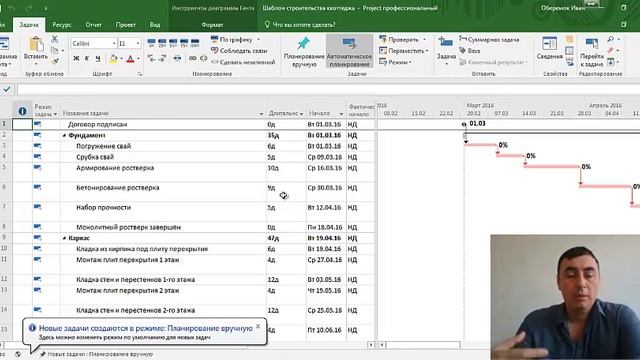Screen dimensions: 640x360
Task: Toggle Underline (Ч) formatting
Action: (x=98, y=59)
